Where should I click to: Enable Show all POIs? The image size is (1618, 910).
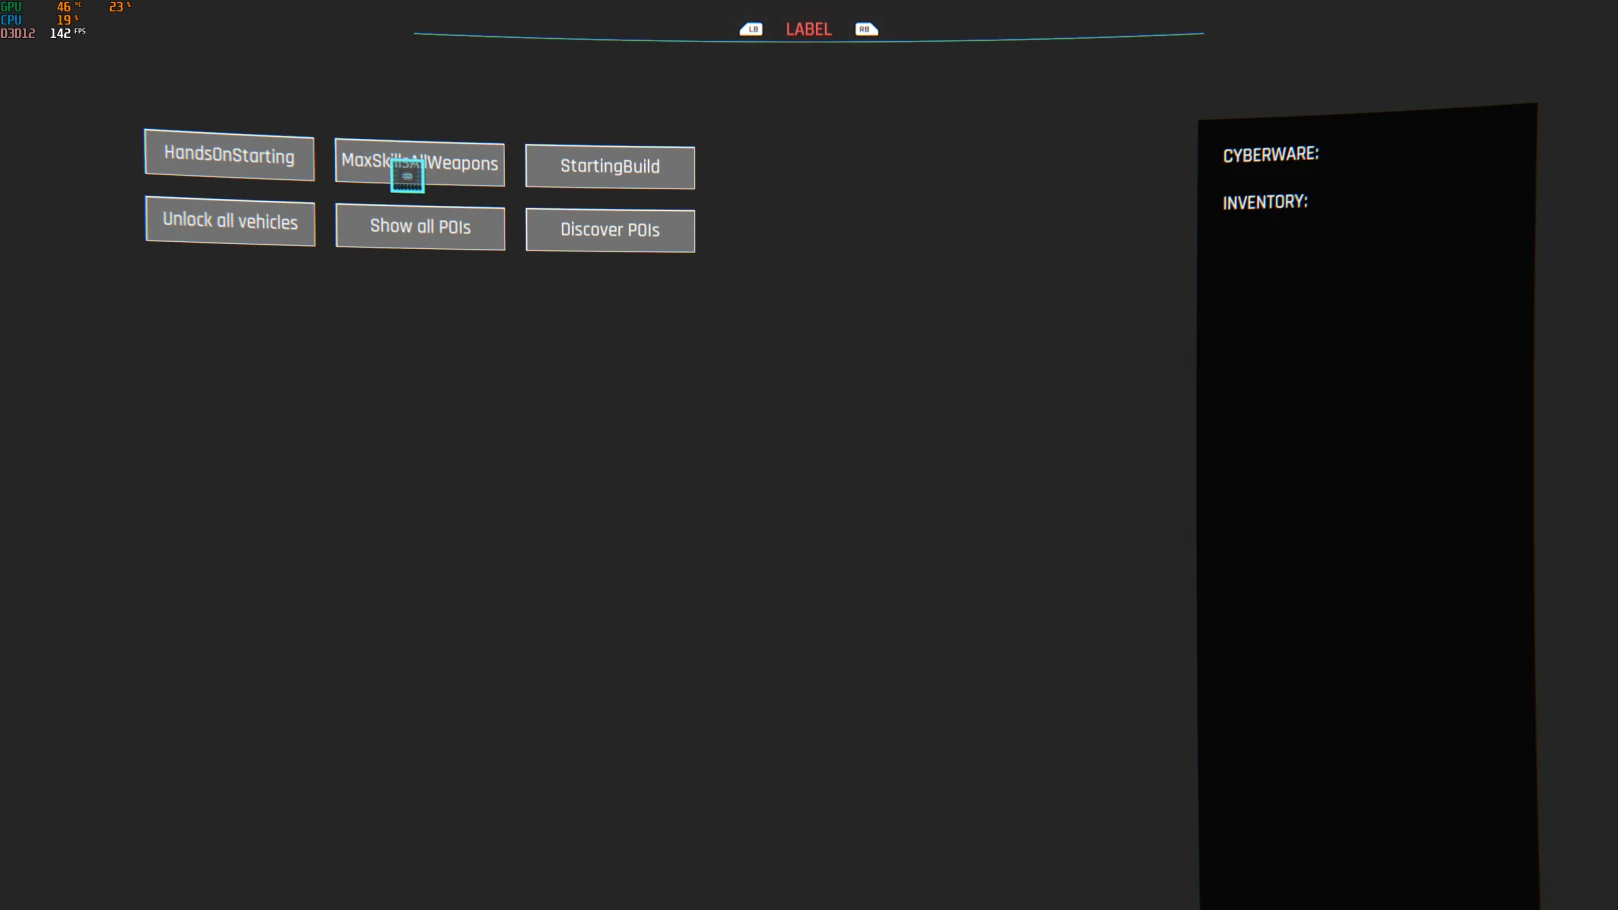click(420, 227)
